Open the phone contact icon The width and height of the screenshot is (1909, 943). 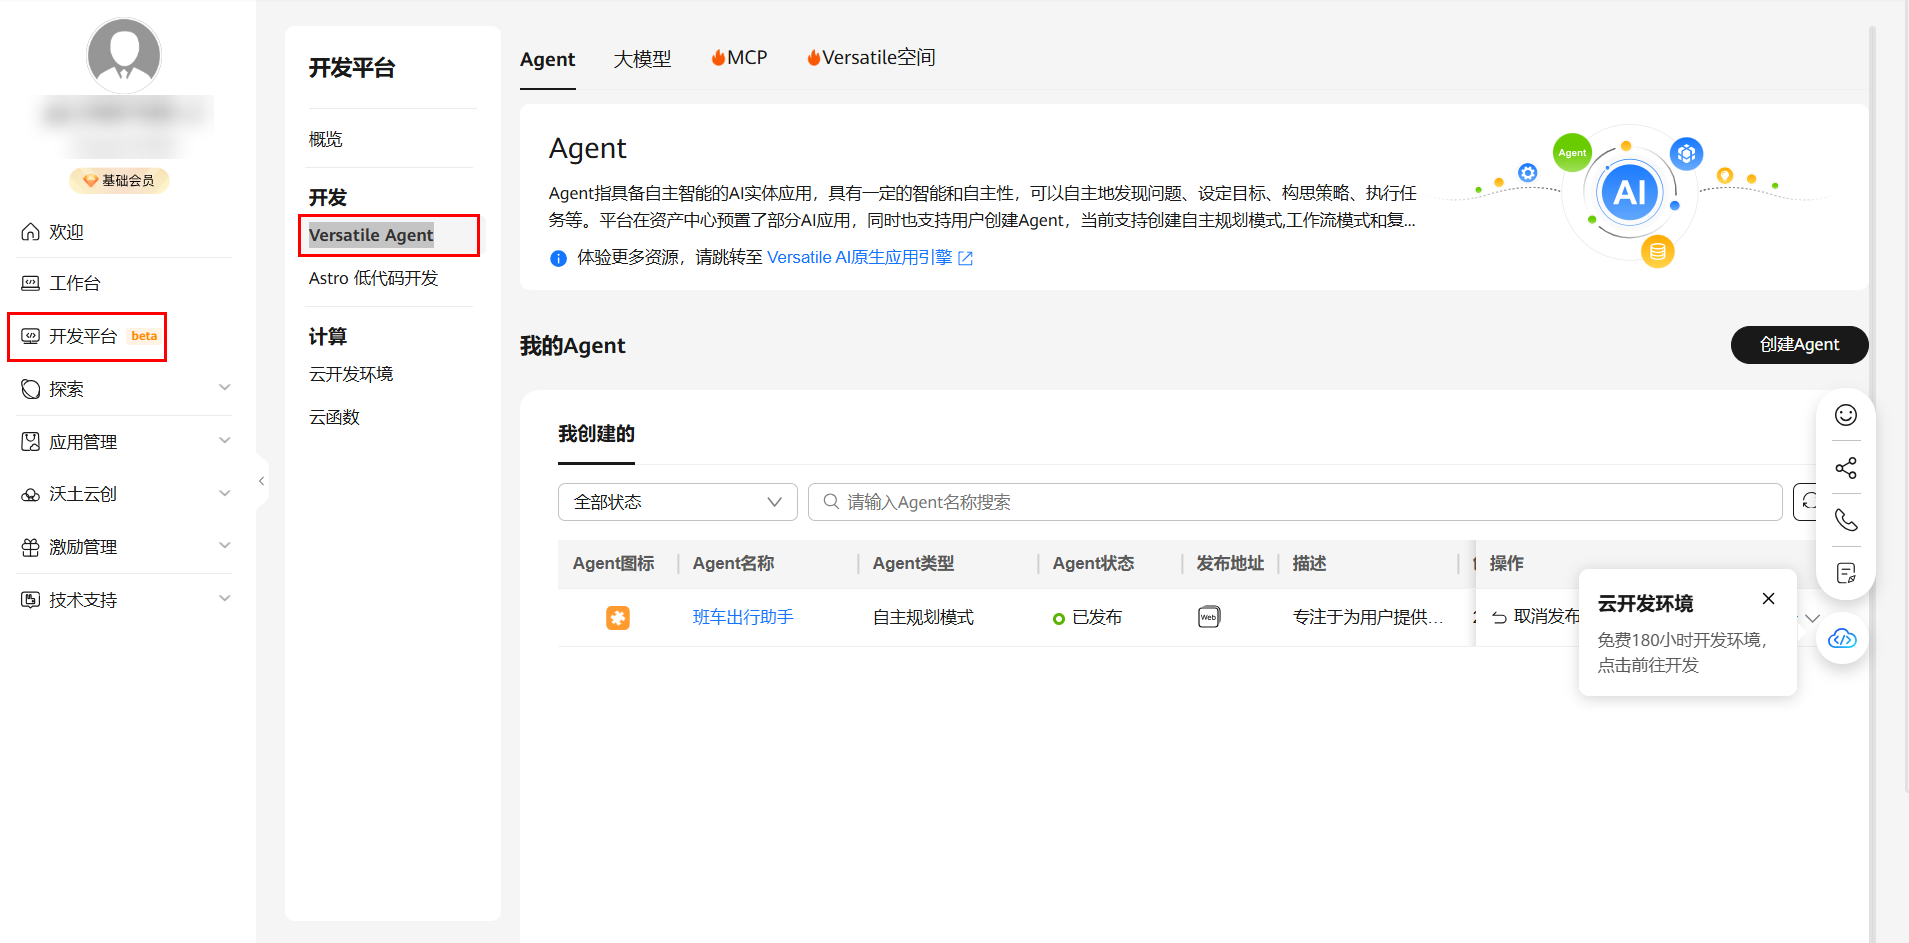(1845, 520)
